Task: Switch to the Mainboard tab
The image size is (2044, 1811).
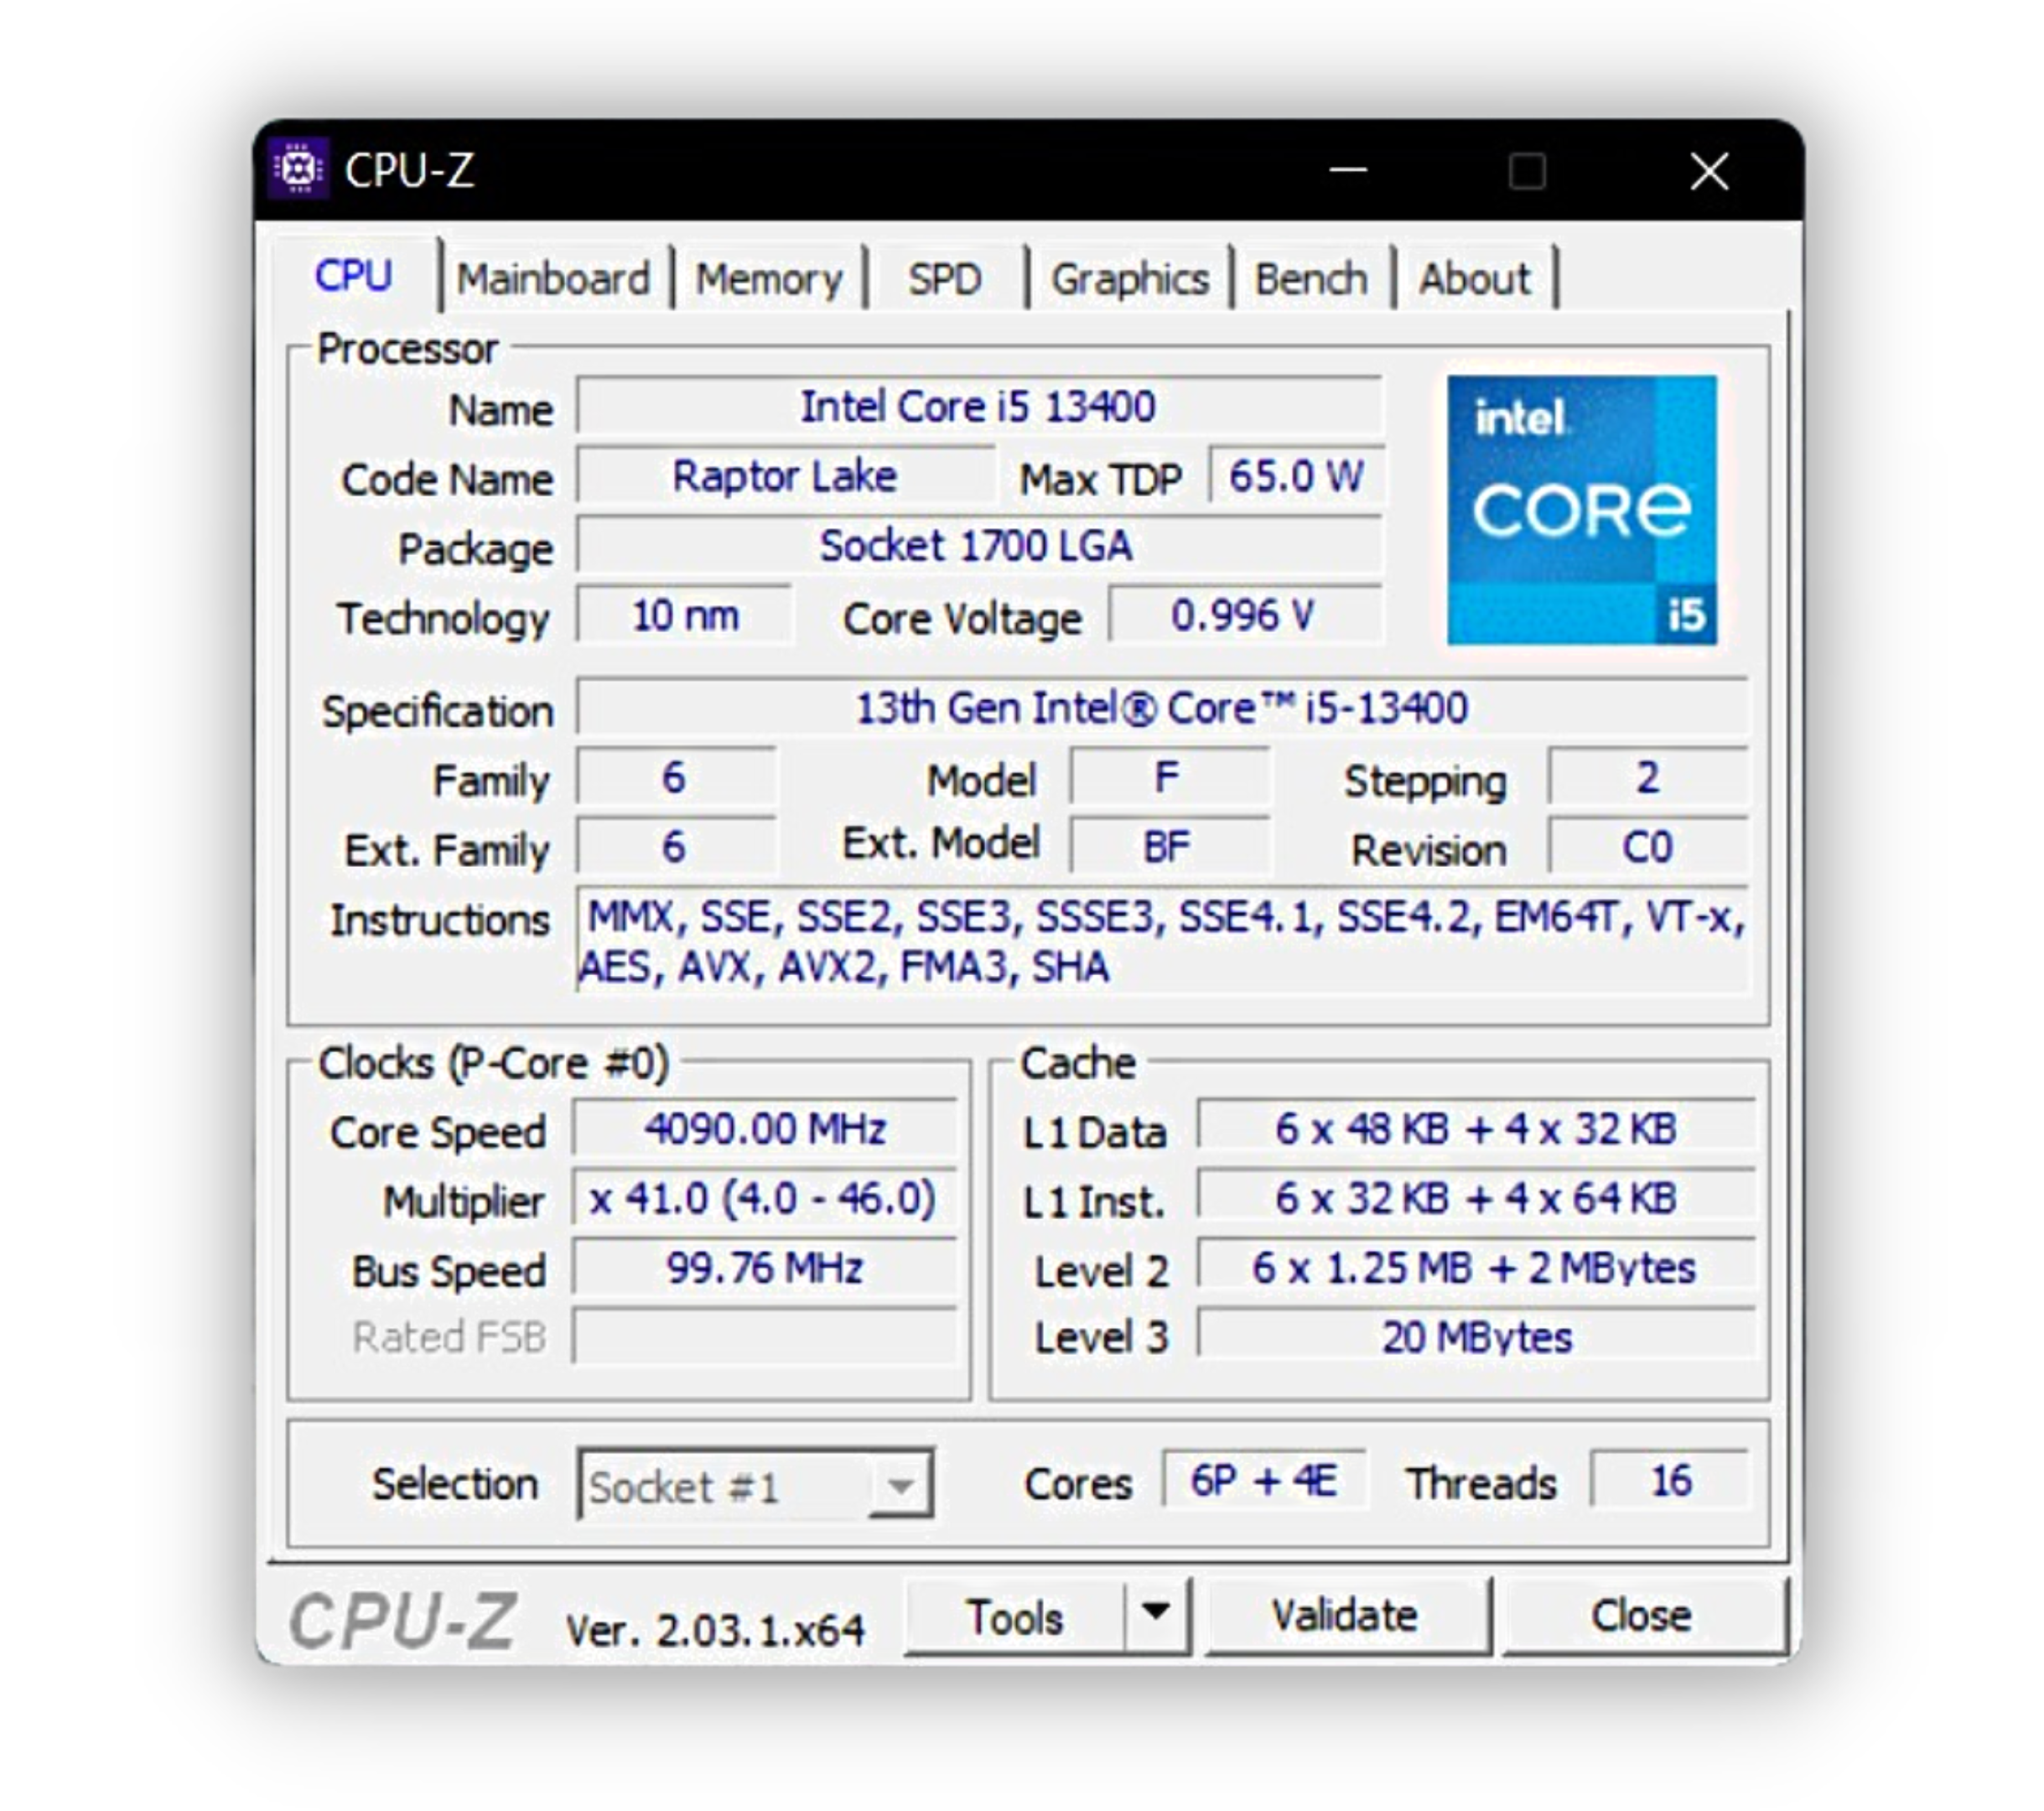Action: coord(553,279)
